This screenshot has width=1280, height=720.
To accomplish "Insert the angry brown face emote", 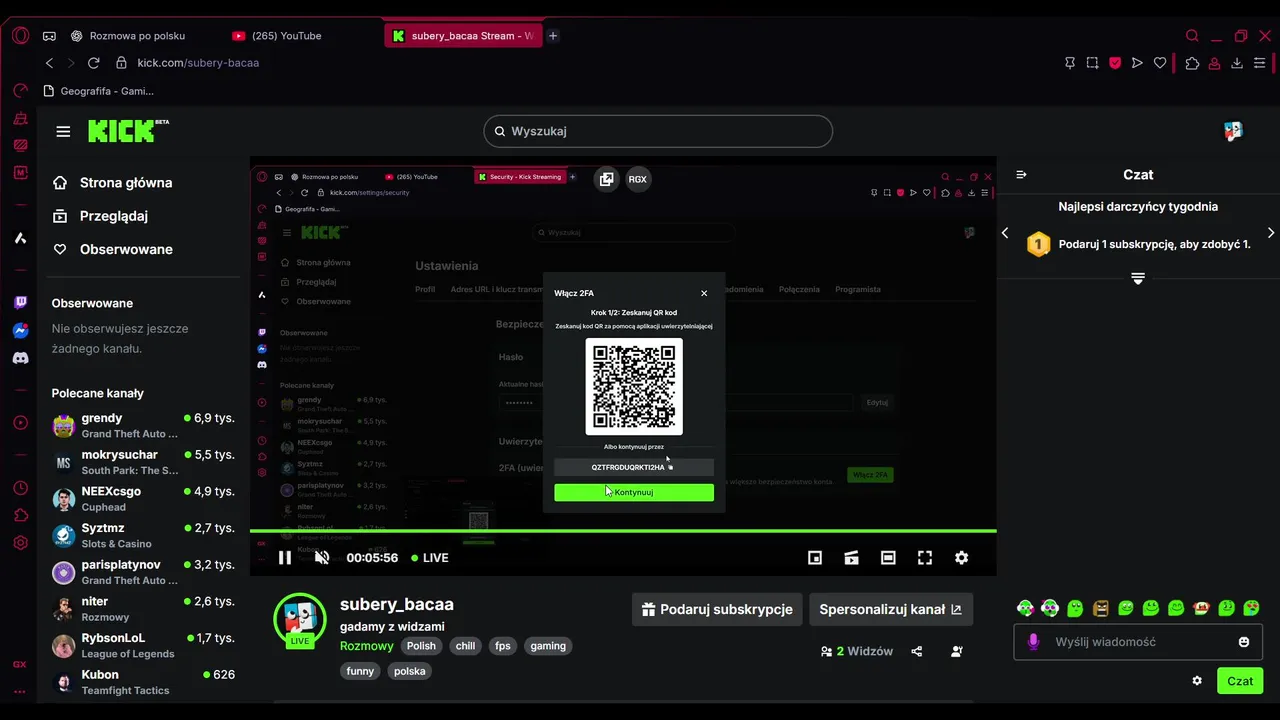I will [1100, 608].
